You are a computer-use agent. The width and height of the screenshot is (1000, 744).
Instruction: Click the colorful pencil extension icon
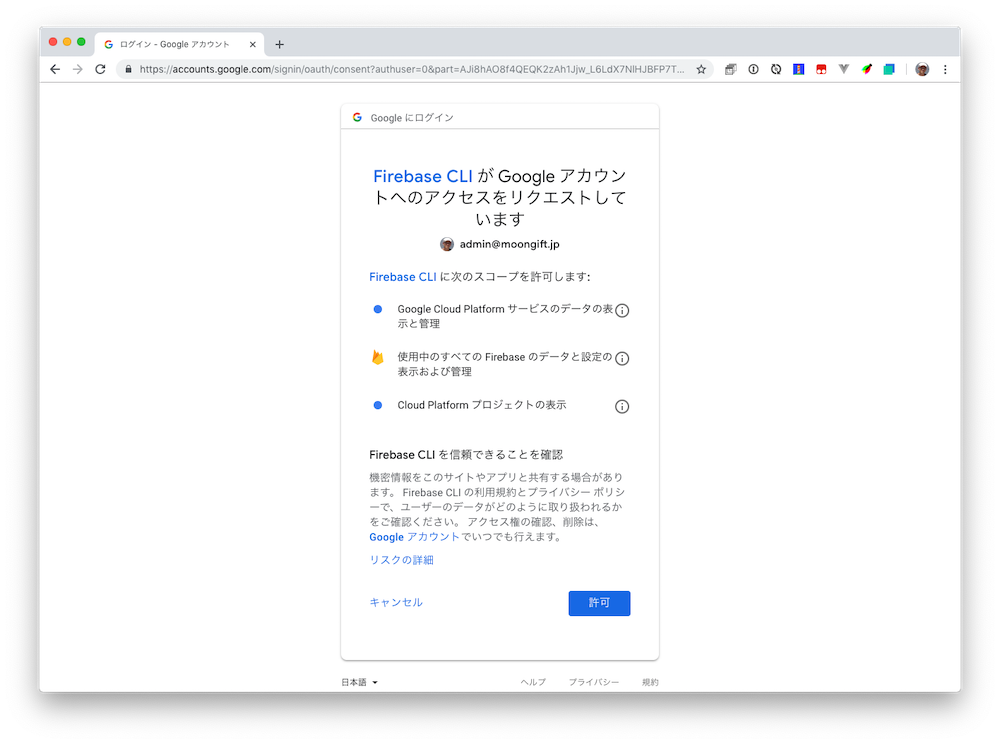coord(867,69)
